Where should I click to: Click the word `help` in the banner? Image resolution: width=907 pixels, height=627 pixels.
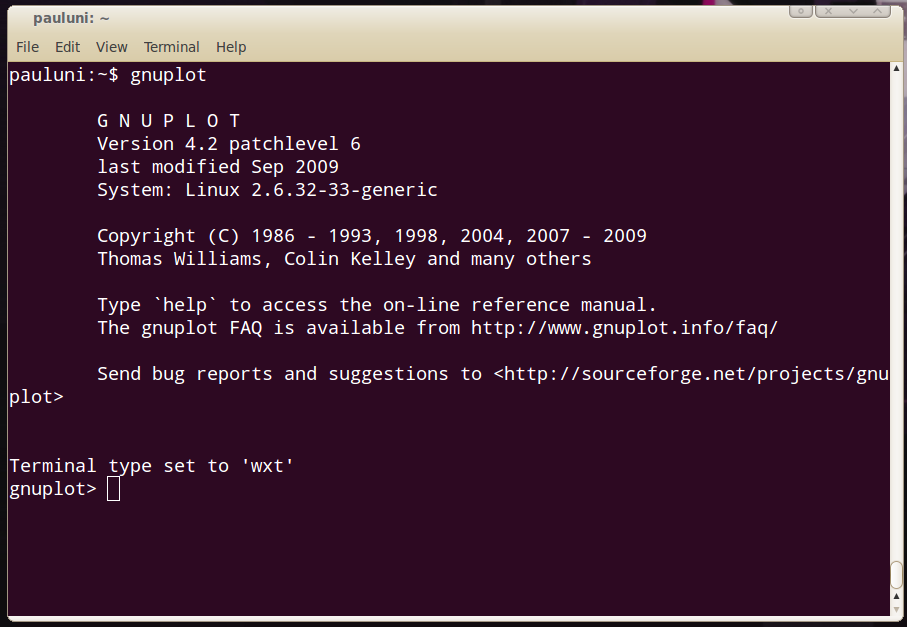(185, 305)
